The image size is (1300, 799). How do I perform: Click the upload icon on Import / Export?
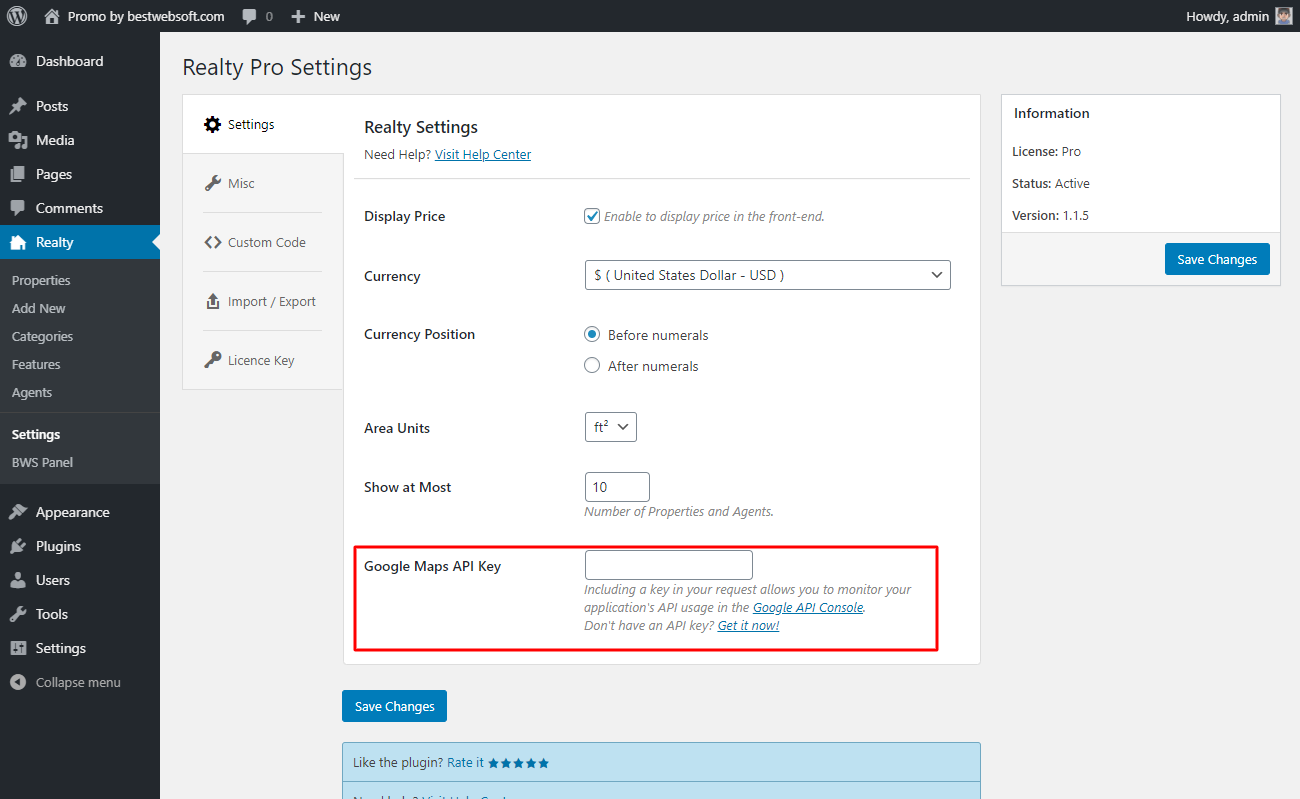(212, 301)
